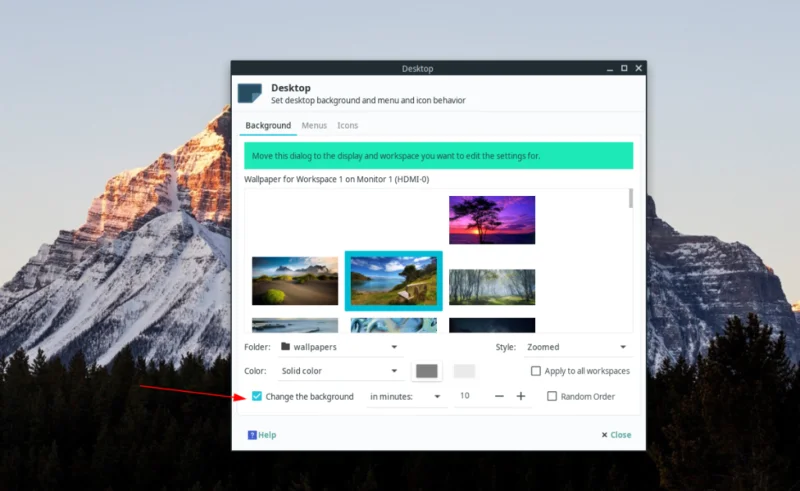Click the wallpaper list scrollbar
This screenshot has width=800, height=491.
pos(631,199)
